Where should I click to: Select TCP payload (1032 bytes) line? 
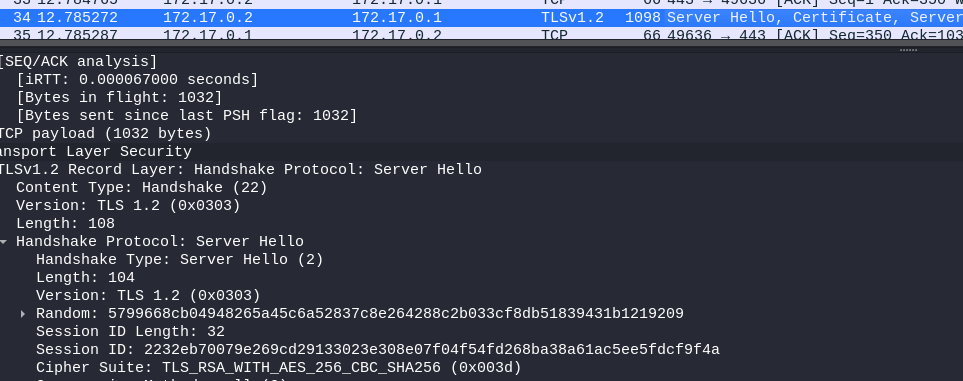(x=105, y=134)
